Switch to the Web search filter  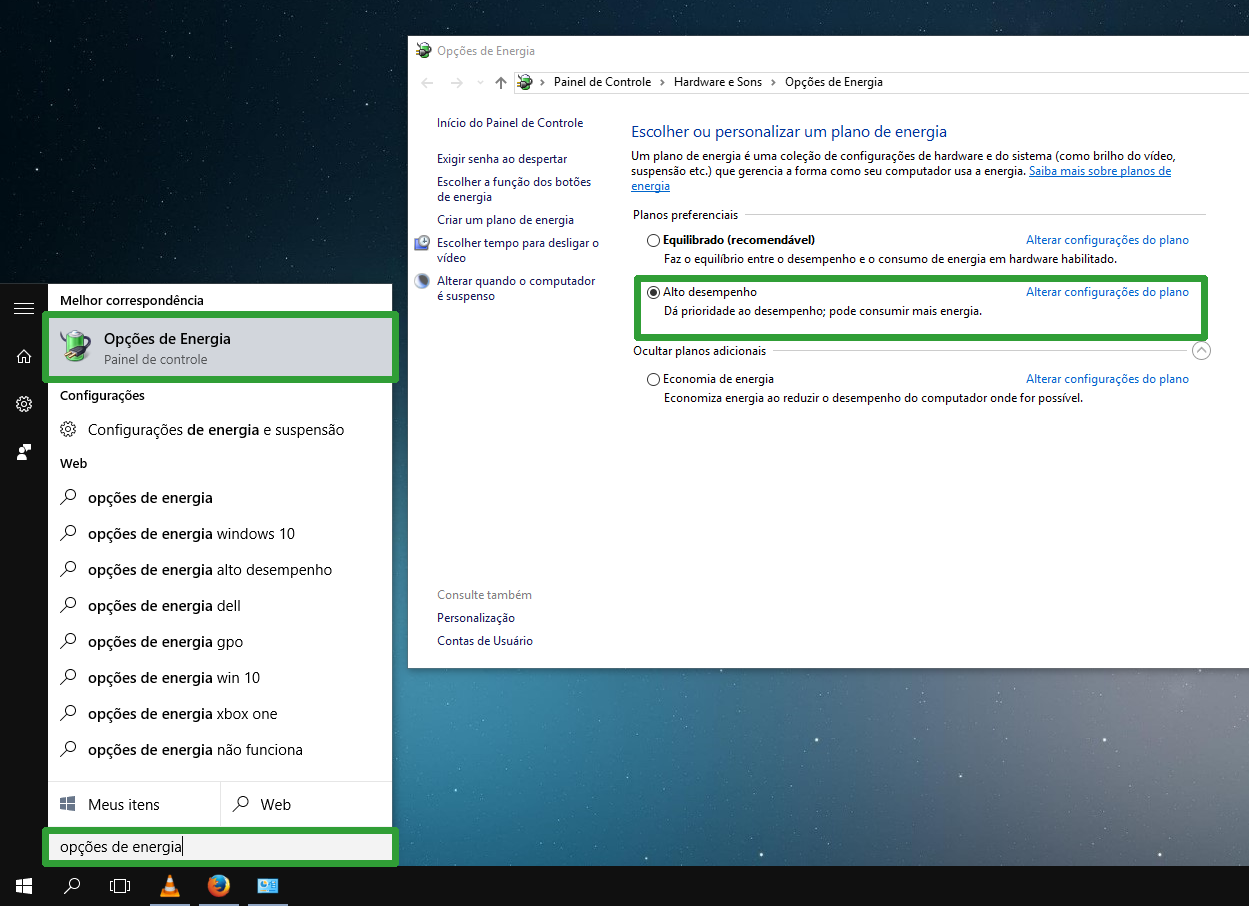pos(306,804)
